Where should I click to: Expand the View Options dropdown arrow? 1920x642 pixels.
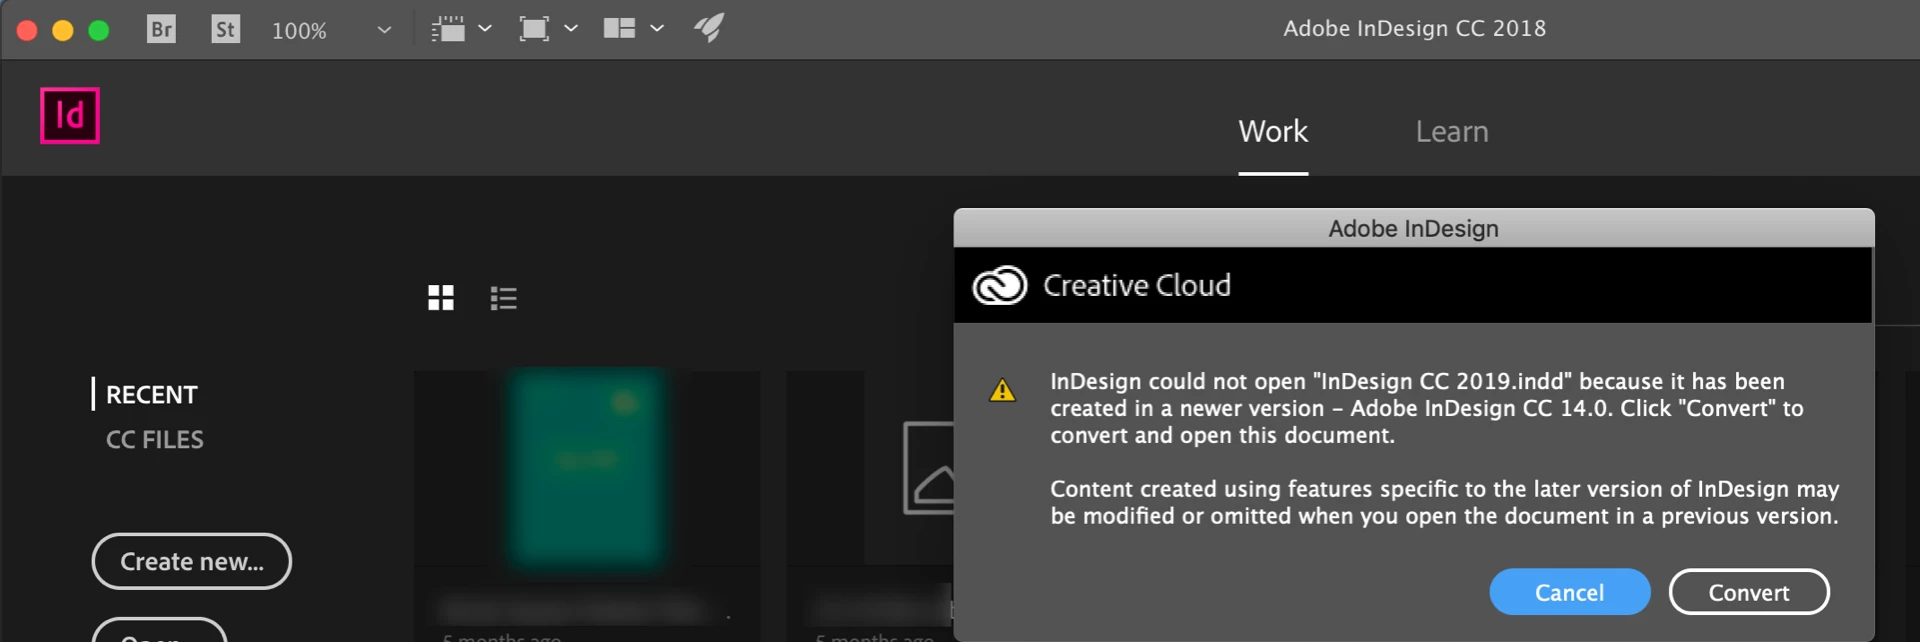click(x=485, y=29)
